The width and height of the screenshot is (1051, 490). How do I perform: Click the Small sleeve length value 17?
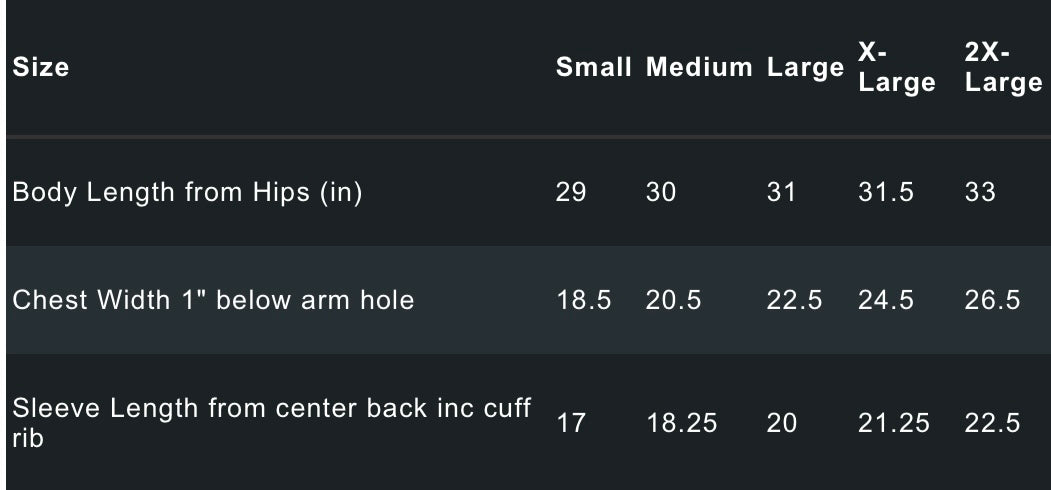(570, 423)
